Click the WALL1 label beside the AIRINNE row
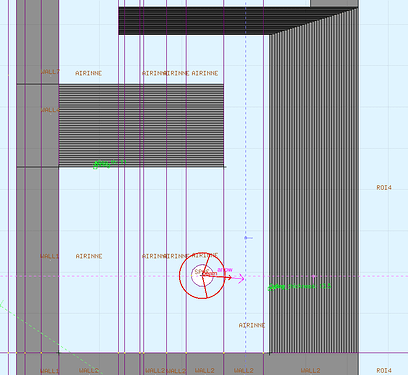This screenshot has height=375, width=408. pos(49,256)
